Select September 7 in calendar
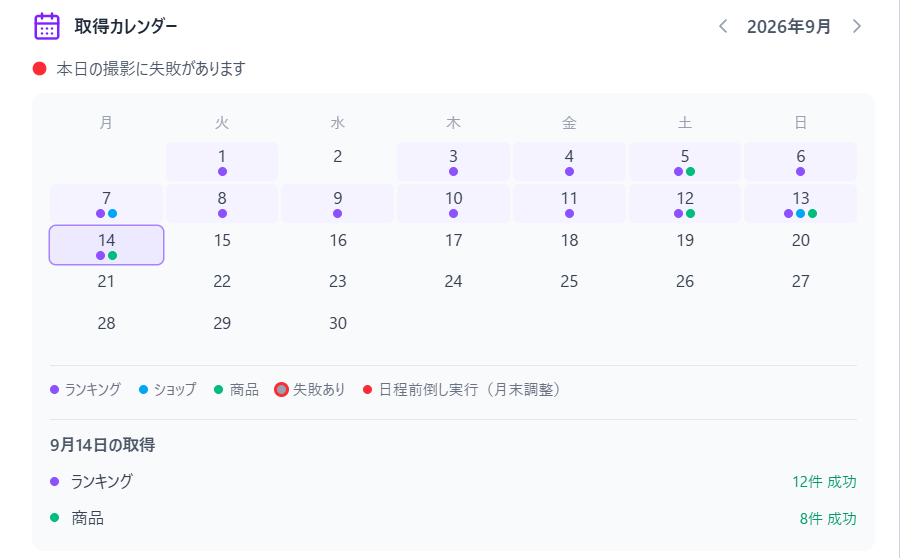Screen dimensions: 900x558 pos(106,204)
